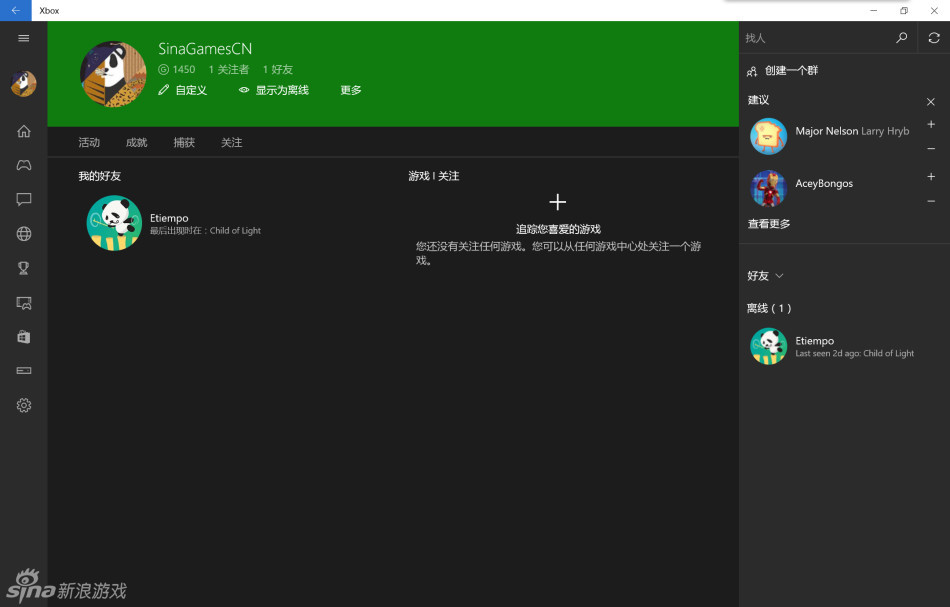Expand the 好友 friends filter dropdown
950x607 pixels.
pos(765,276)
